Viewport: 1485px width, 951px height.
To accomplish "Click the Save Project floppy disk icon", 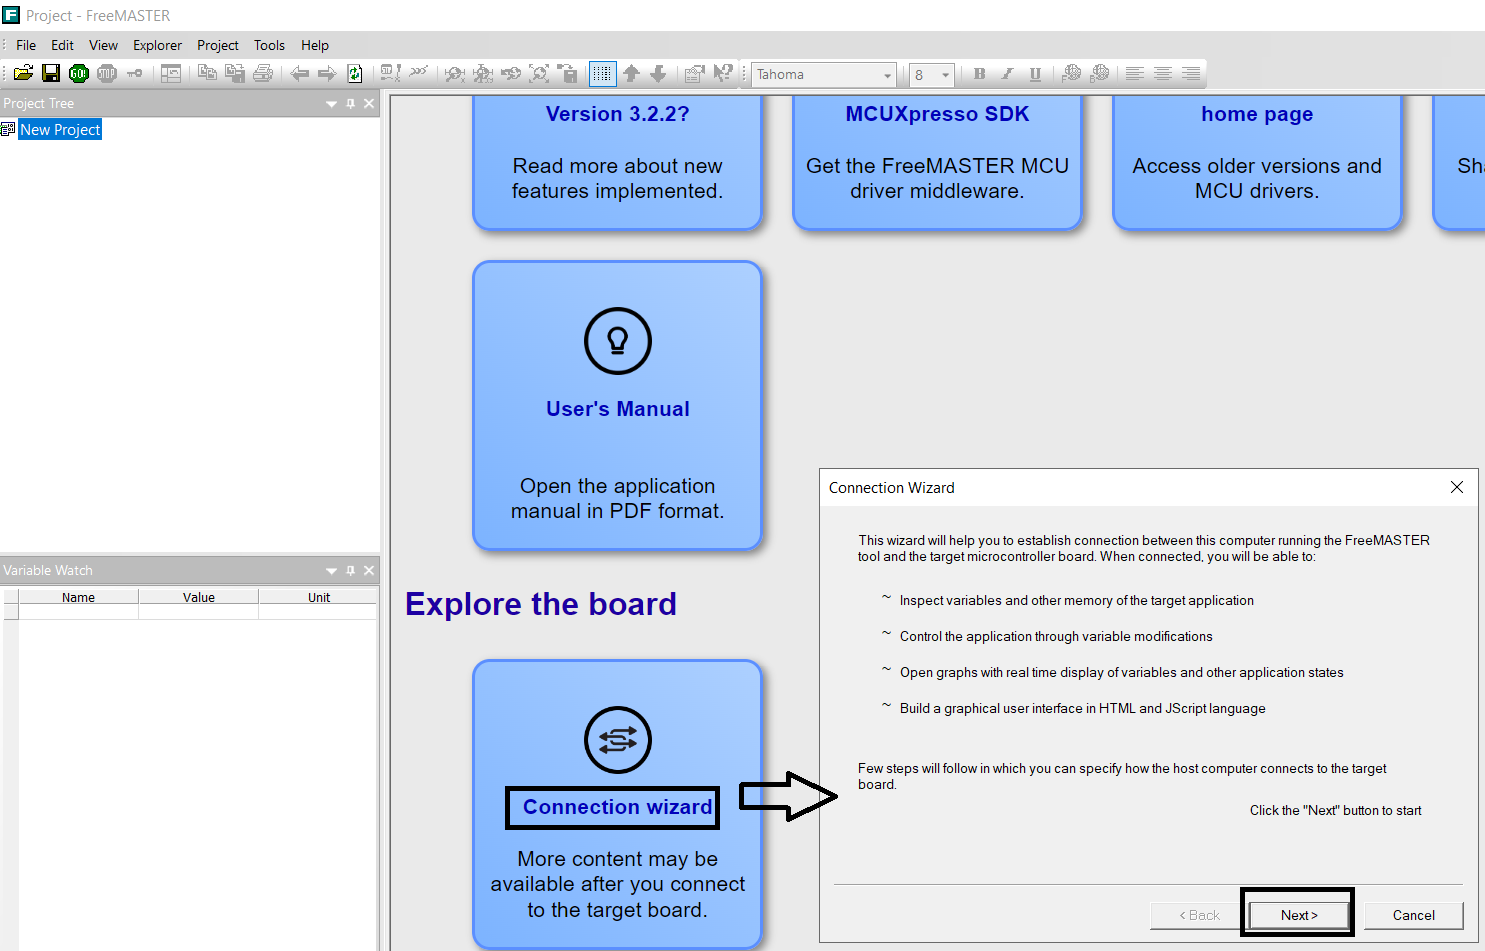I will 51,73.
